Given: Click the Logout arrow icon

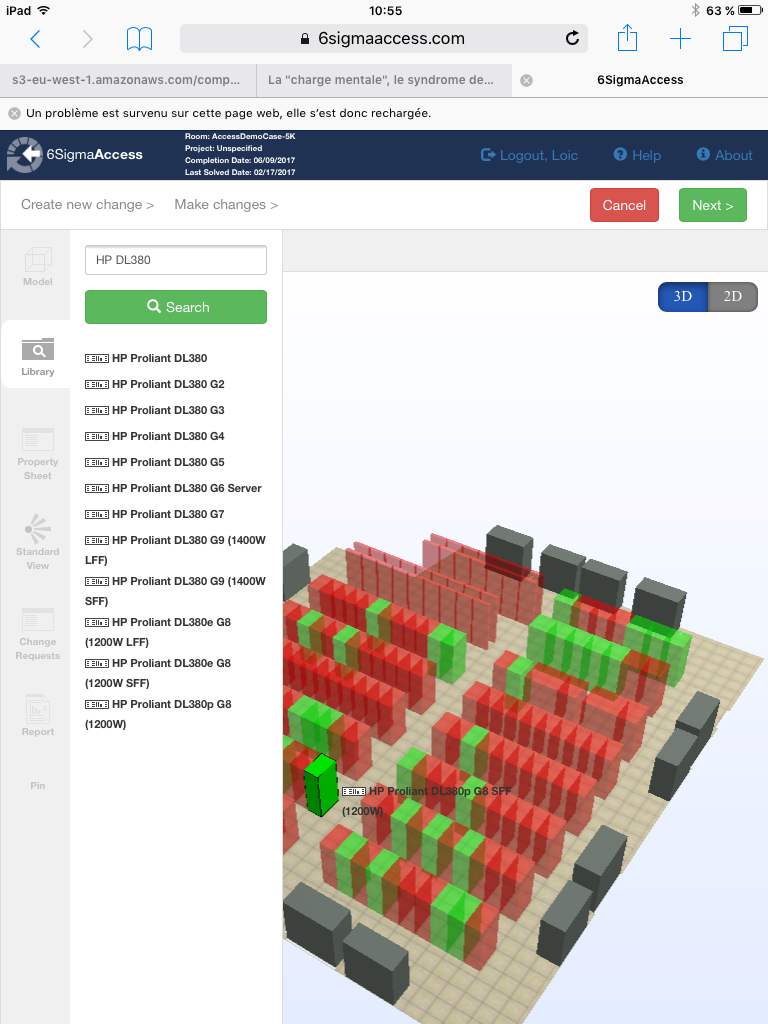Looking at the screenshot, I should [488, 155].
